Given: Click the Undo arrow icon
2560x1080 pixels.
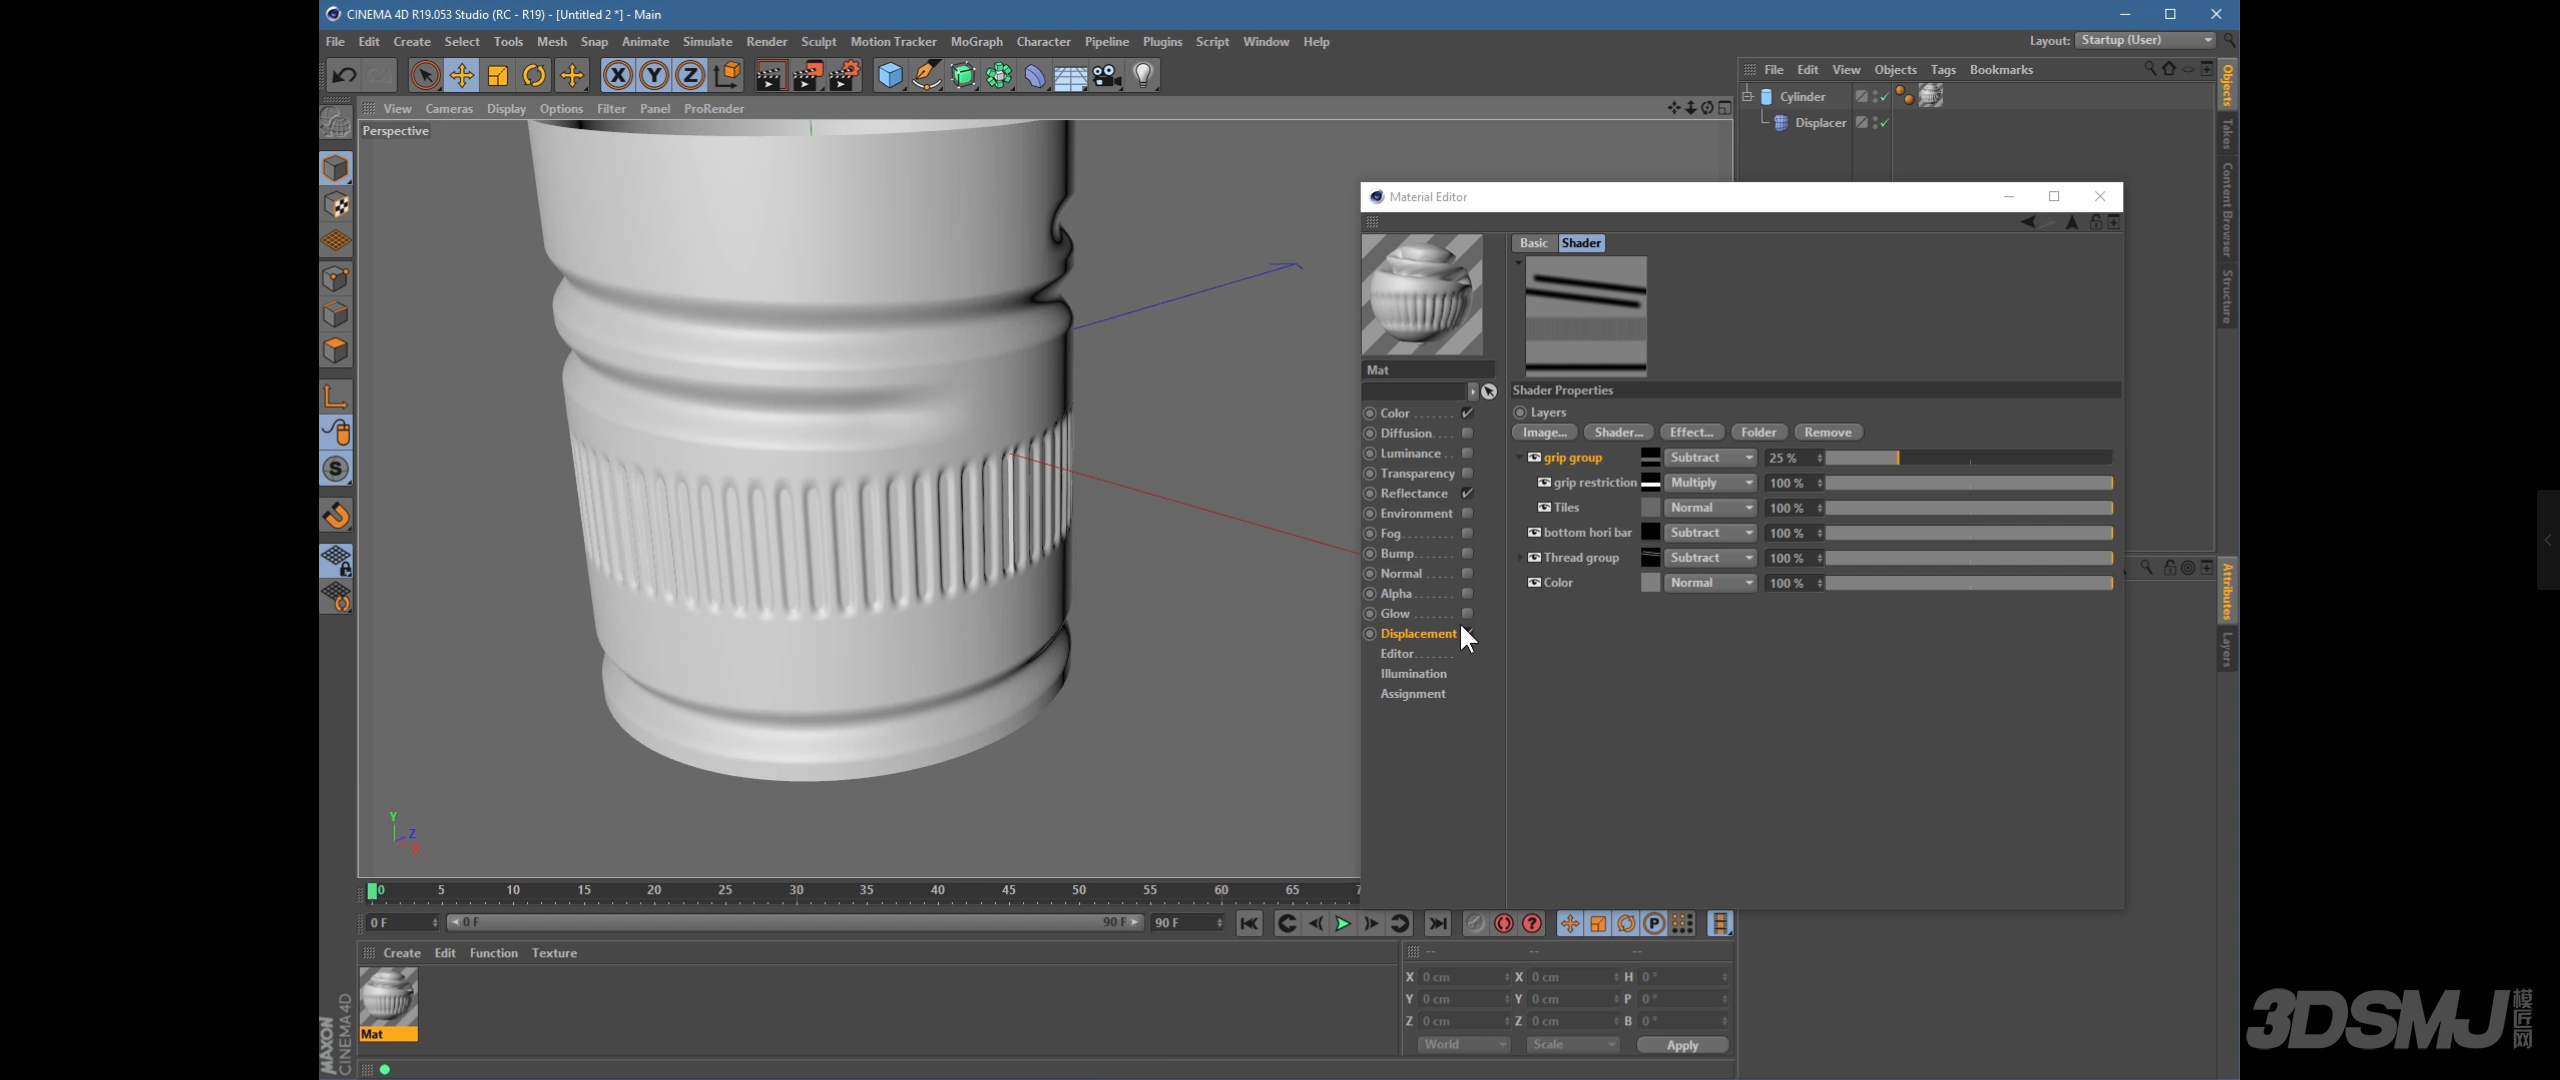Looking at the screenshot, I should (344, 75).
